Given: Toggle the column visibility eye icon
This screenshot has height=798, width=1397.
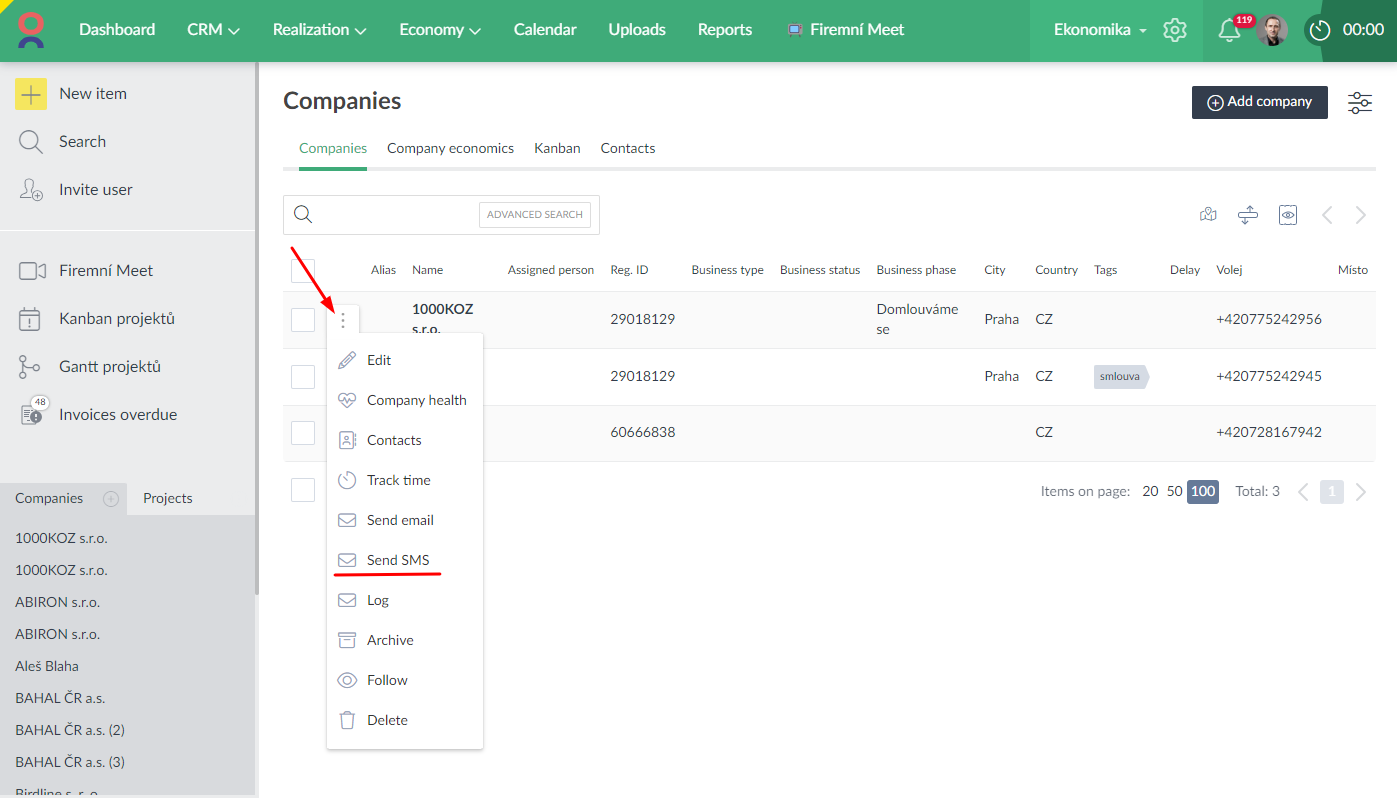Looking at the screenshot, I should [x=1288, y=215].
